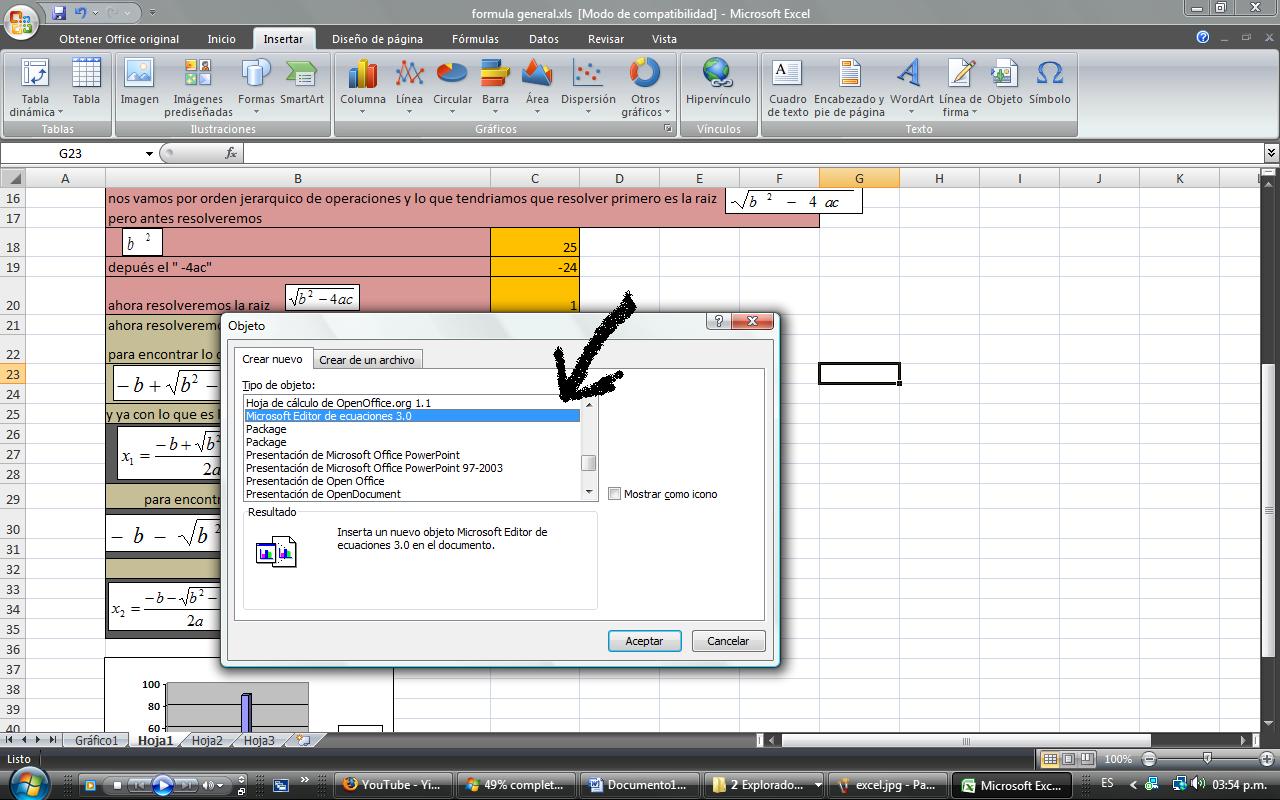Switch to normal view button
This screenshot has width=1280, height=800.
(1050, 759)
